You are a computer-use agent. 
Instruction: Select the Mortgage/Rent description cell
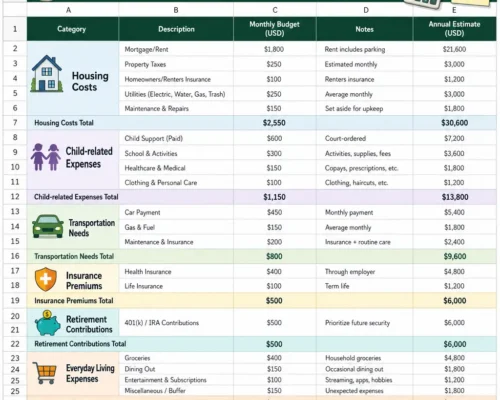pos(176,49)
